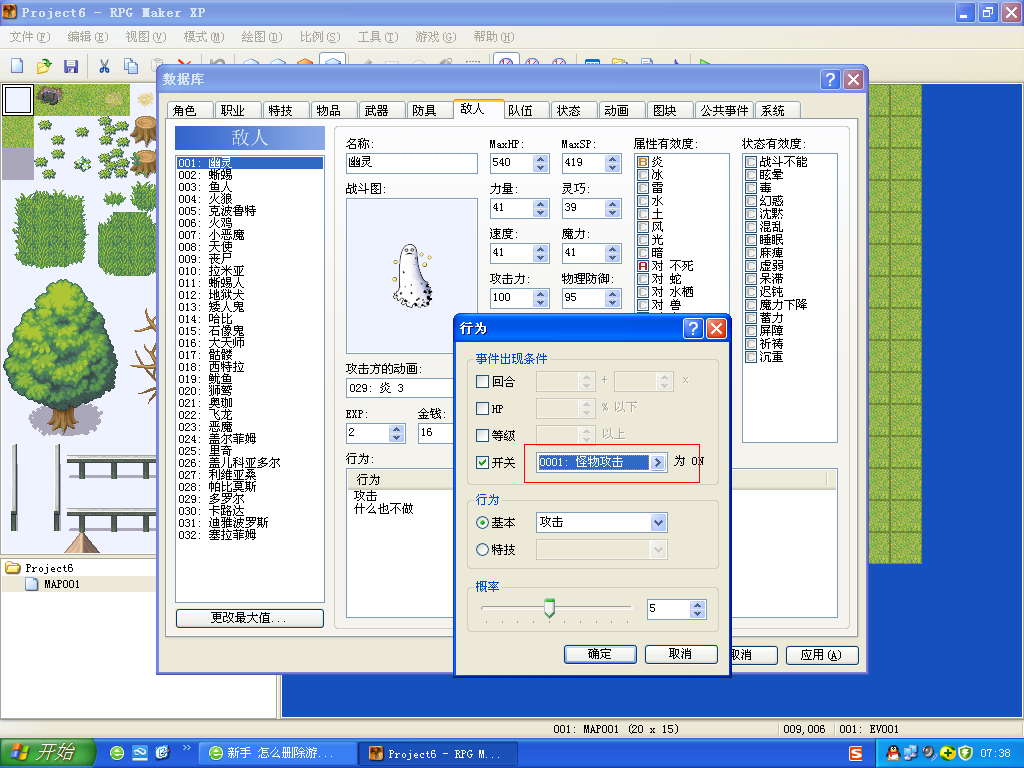Screen dimensions: 1024x768
Task: Increase MaxHP with the up spinner arrow
Action: [540, 159]
